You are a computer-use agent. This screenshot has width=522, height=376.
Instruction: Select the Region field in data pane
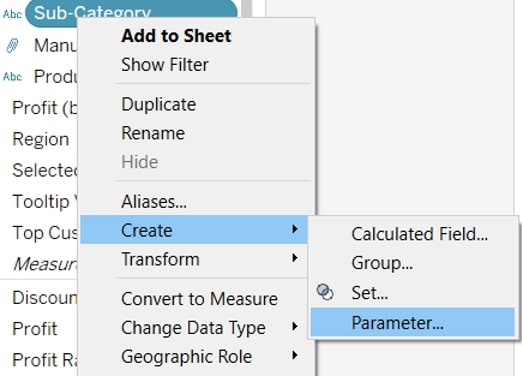coord(41,139)
